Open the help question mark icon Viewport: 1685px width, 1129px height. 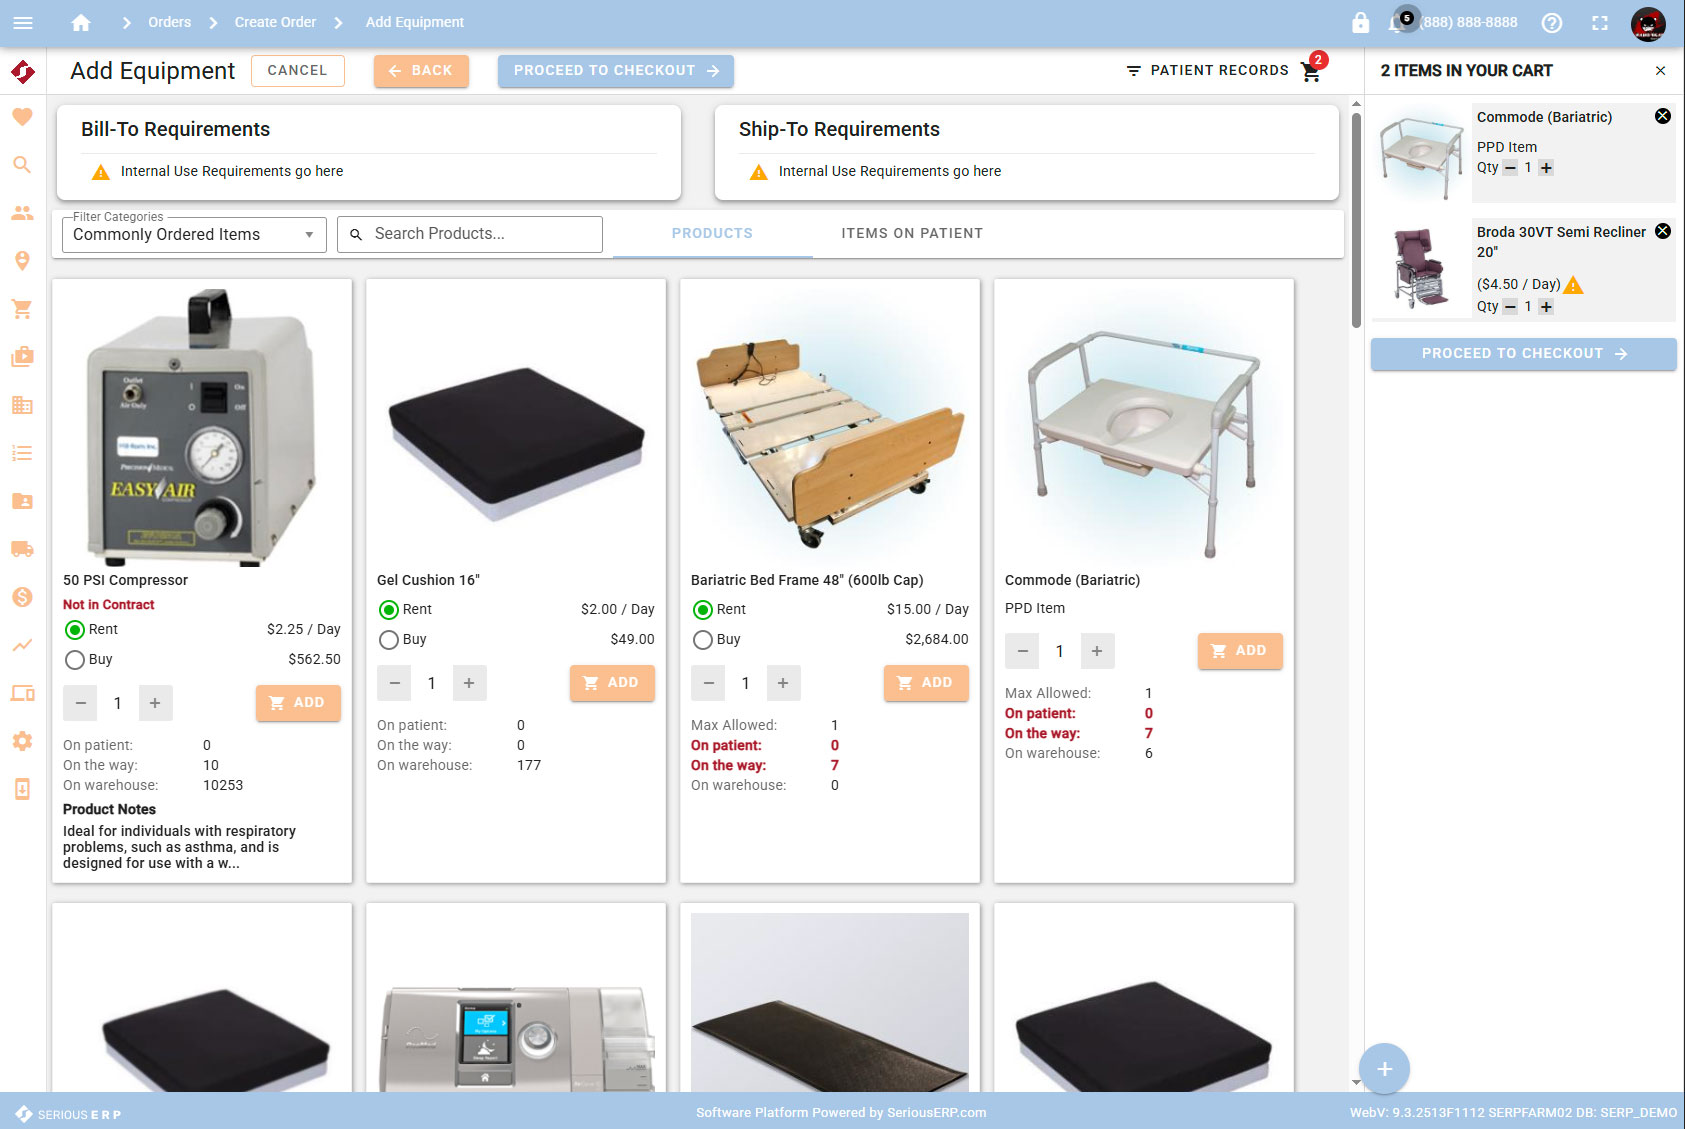click(1551, 22)
